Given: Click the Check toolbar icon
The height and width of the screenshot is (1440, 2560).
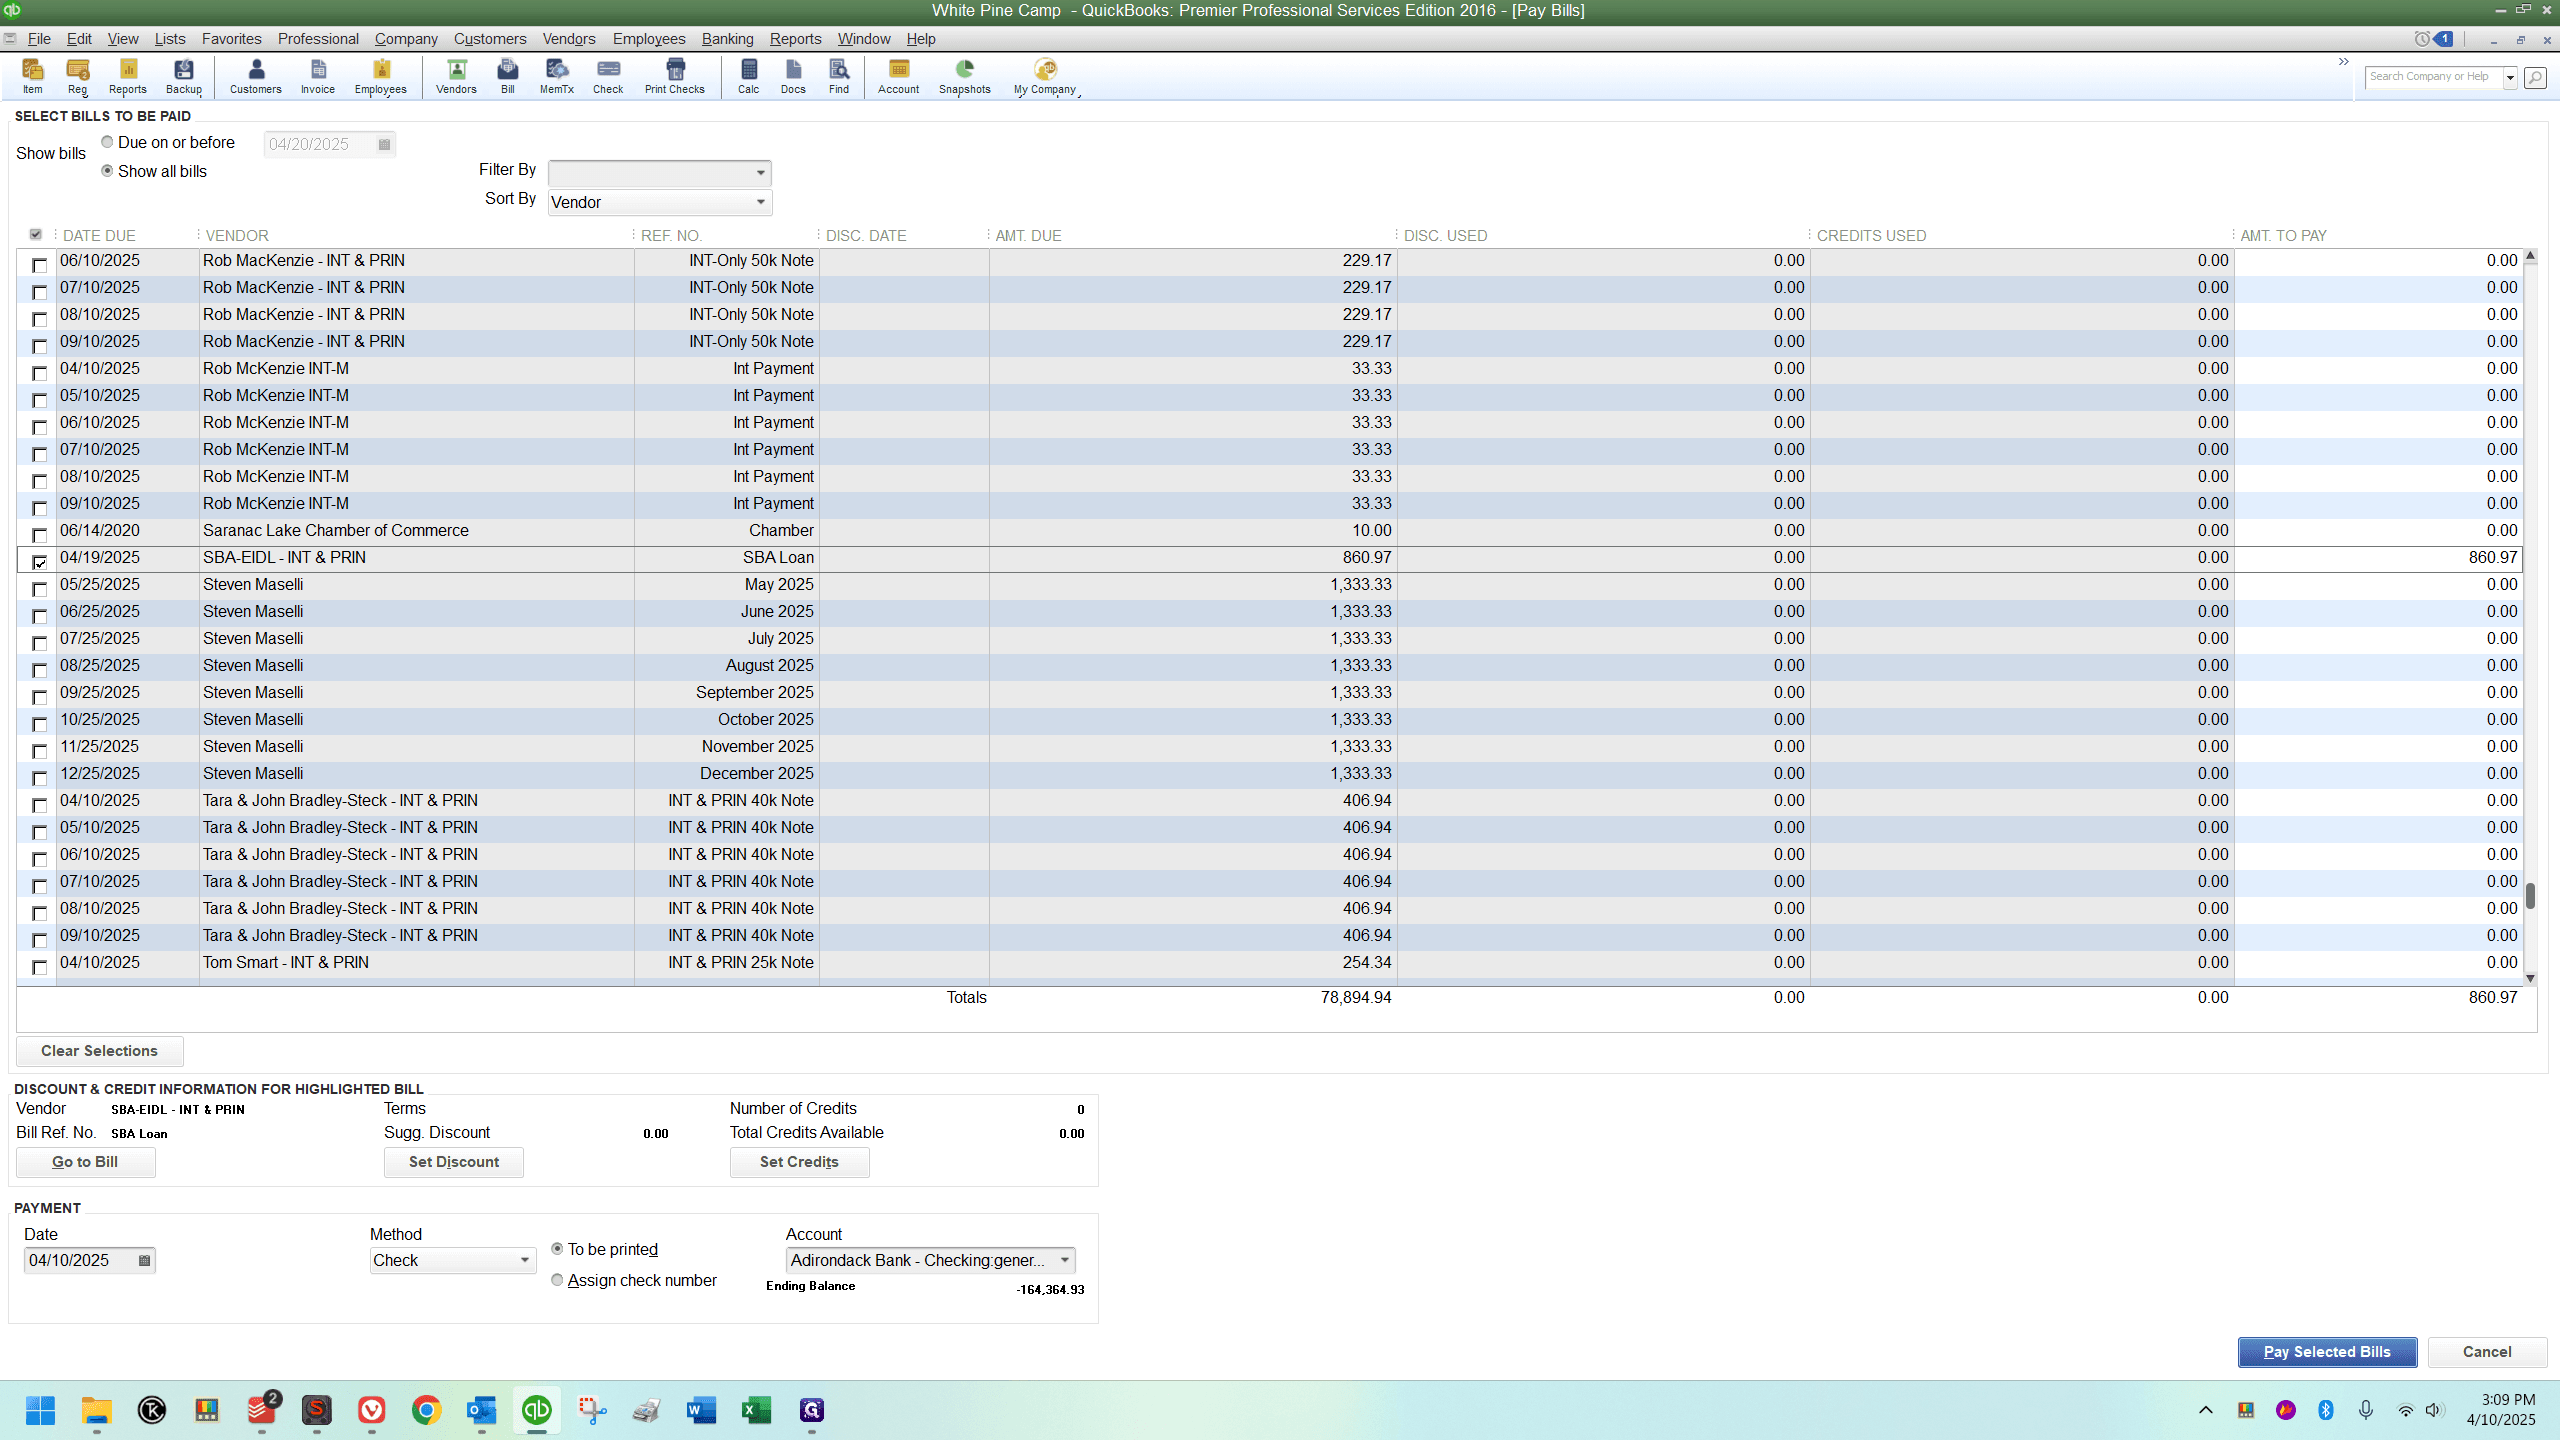Looking at the screenshot, I should [608, 76].
